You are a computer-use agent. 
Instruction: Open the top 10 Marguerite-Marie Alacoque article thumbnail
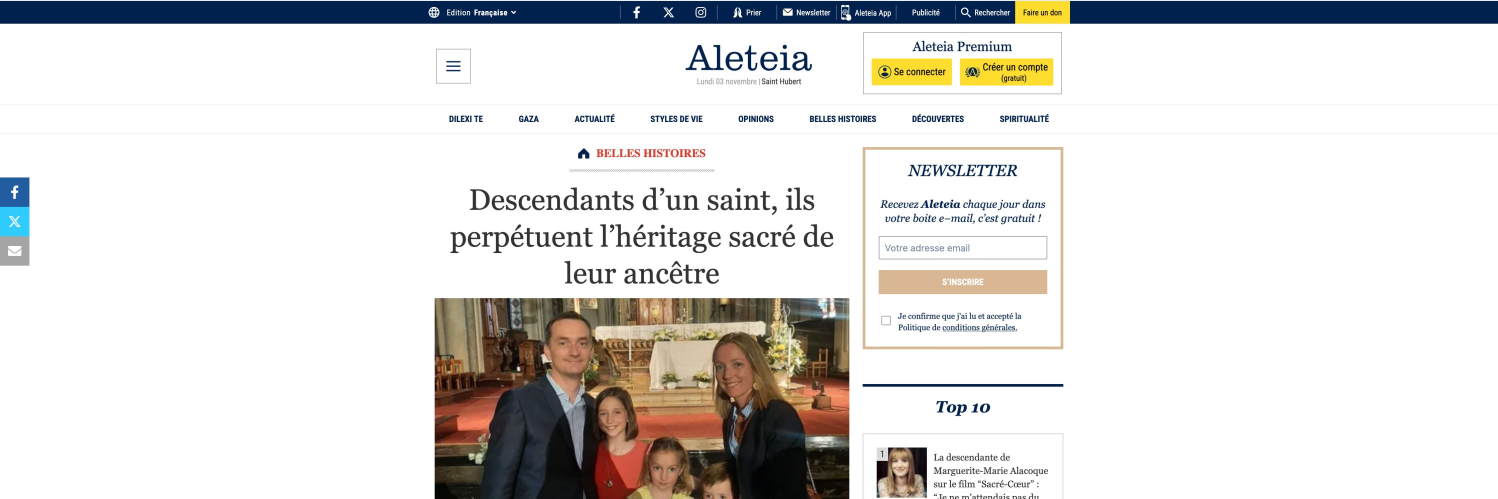click(901, 472)
